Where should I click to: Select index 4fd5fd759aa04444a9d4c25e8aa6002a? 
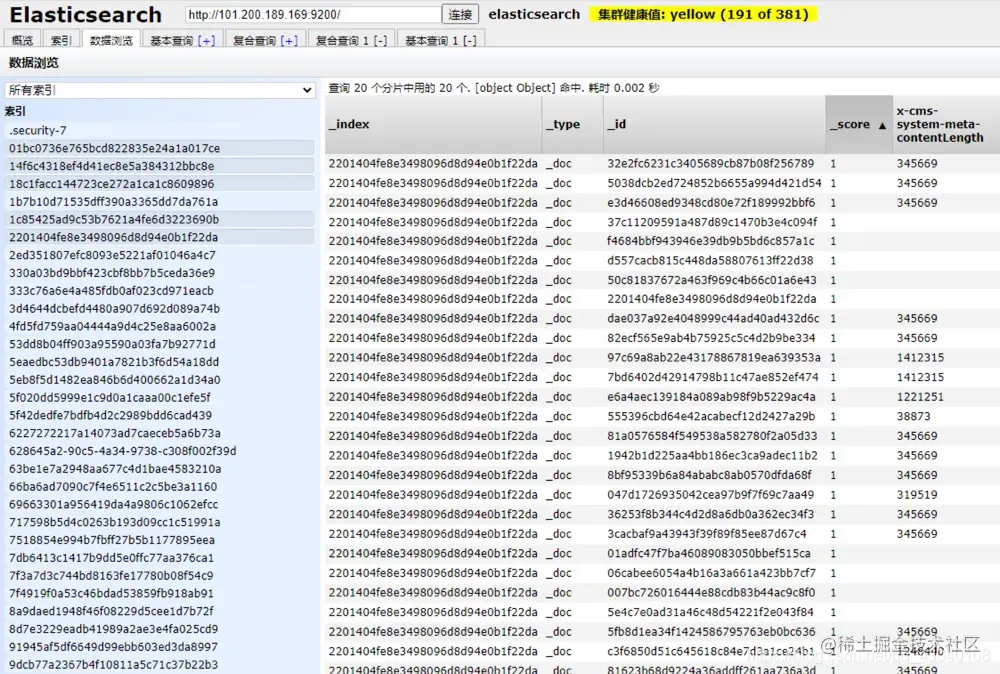coord(159,326)
